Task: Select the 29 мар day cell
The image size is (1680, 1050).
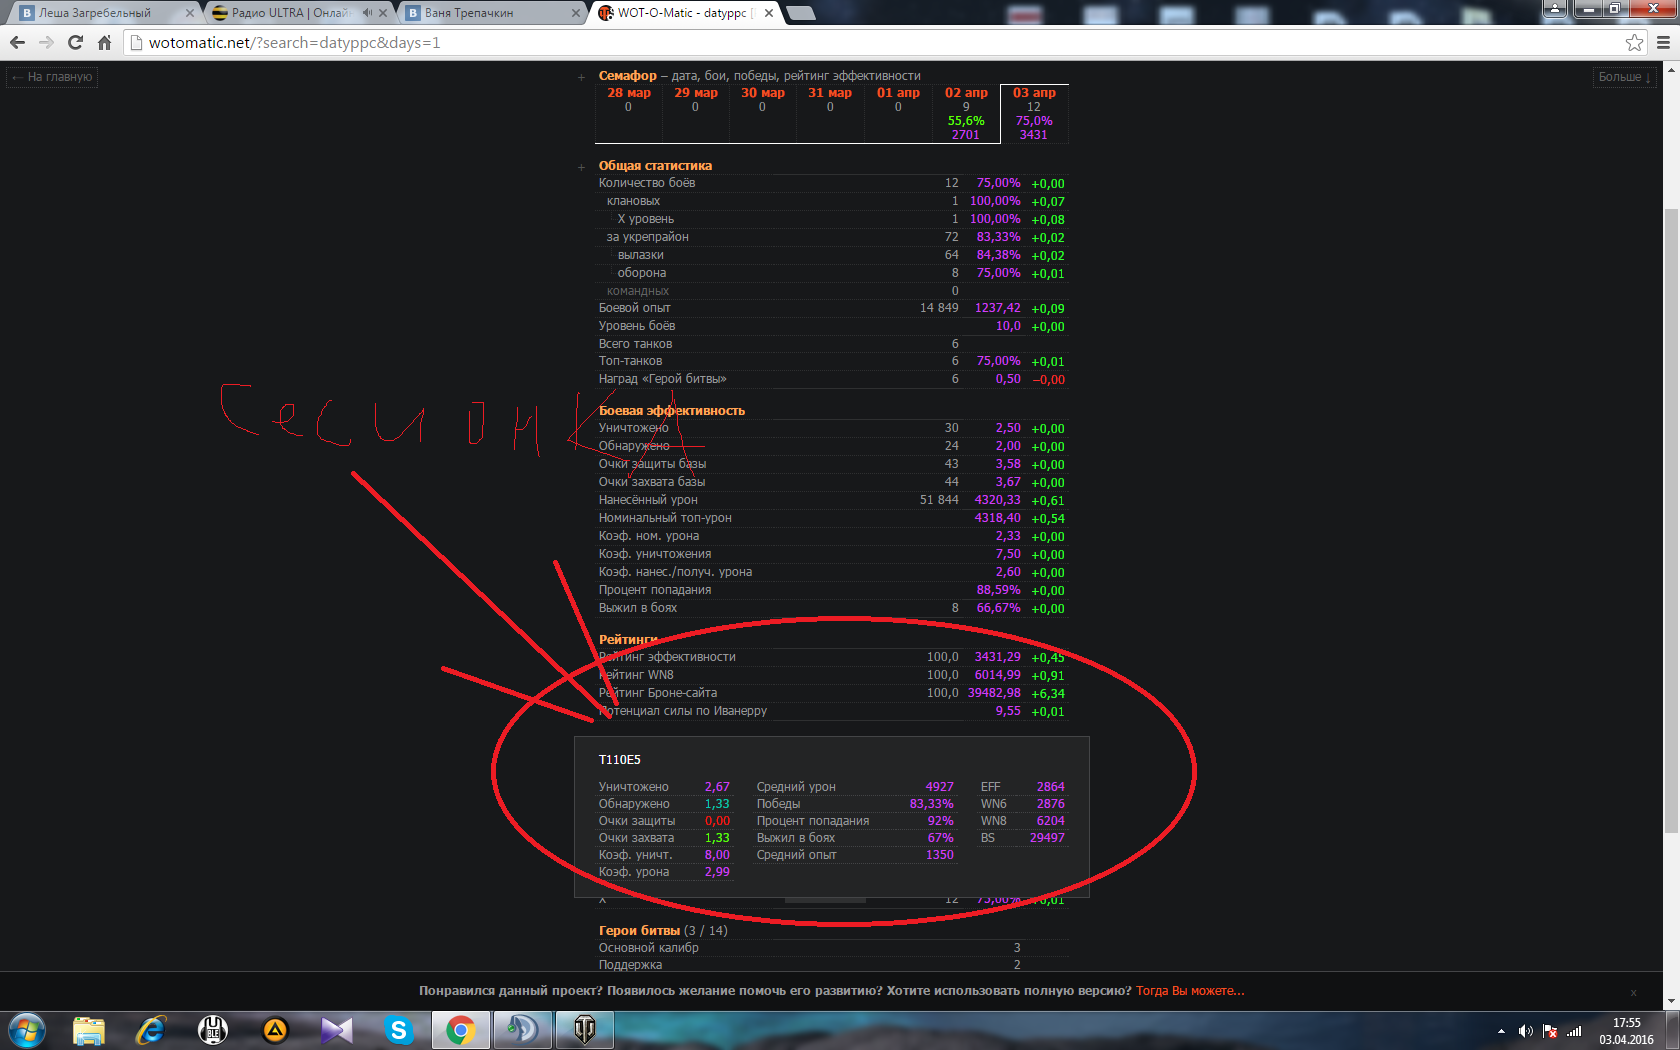Action: (695, 113)
